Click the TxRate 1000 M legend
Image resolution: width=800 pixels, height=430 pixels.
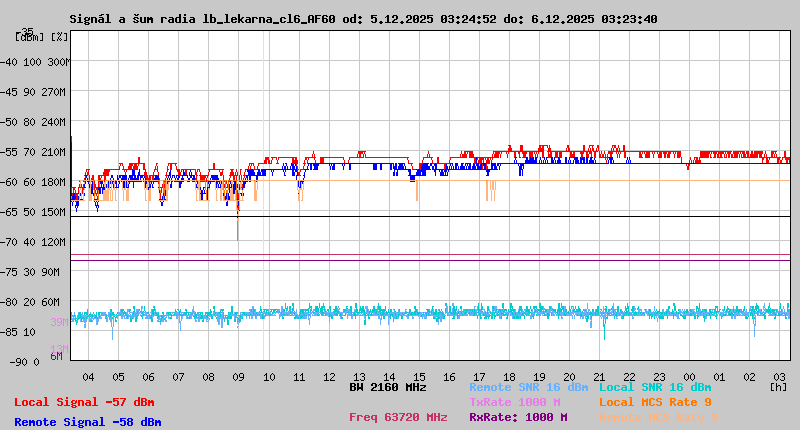coord(515,402)
